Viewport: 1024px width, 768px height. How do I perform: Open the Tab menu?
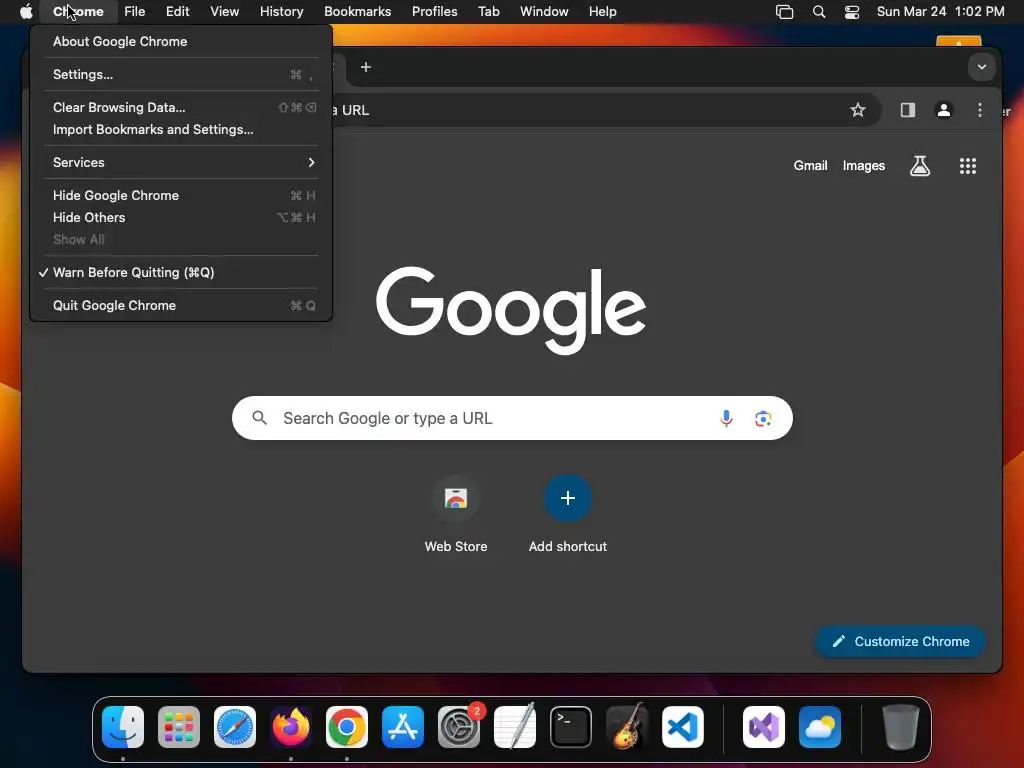(x=488, y=11)
